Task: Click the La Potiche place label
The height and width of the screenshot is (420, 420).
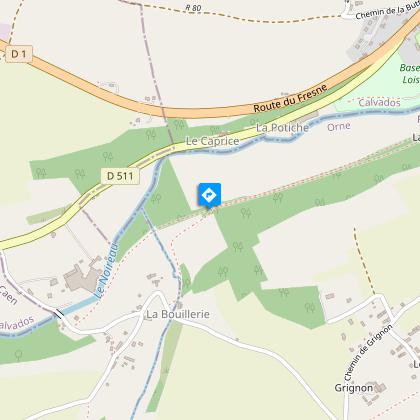Action: point(282,128)
